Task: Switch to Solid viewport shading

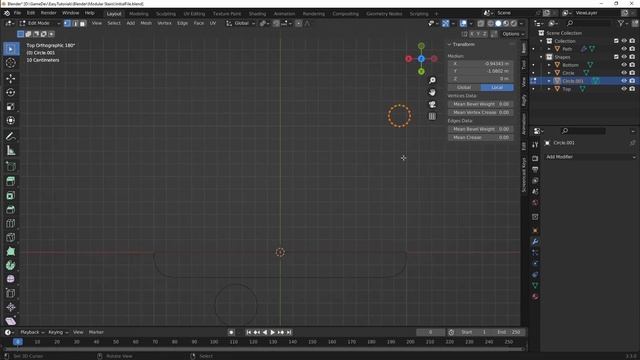Action: (498, 23)
